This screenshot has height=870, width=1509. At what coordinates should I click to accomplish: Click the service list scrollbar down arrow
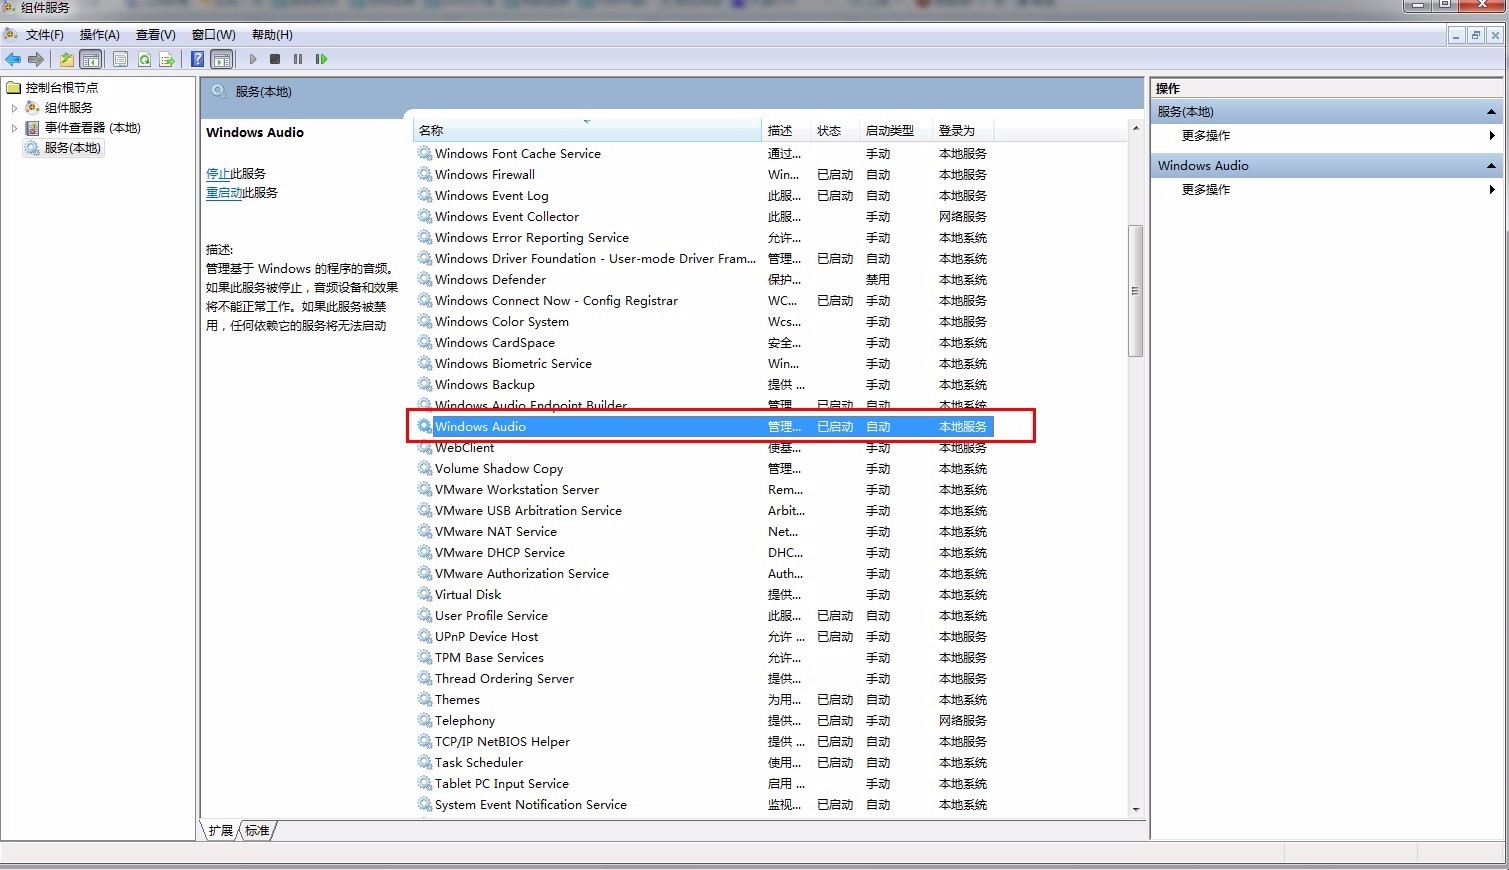[1135, 809]
